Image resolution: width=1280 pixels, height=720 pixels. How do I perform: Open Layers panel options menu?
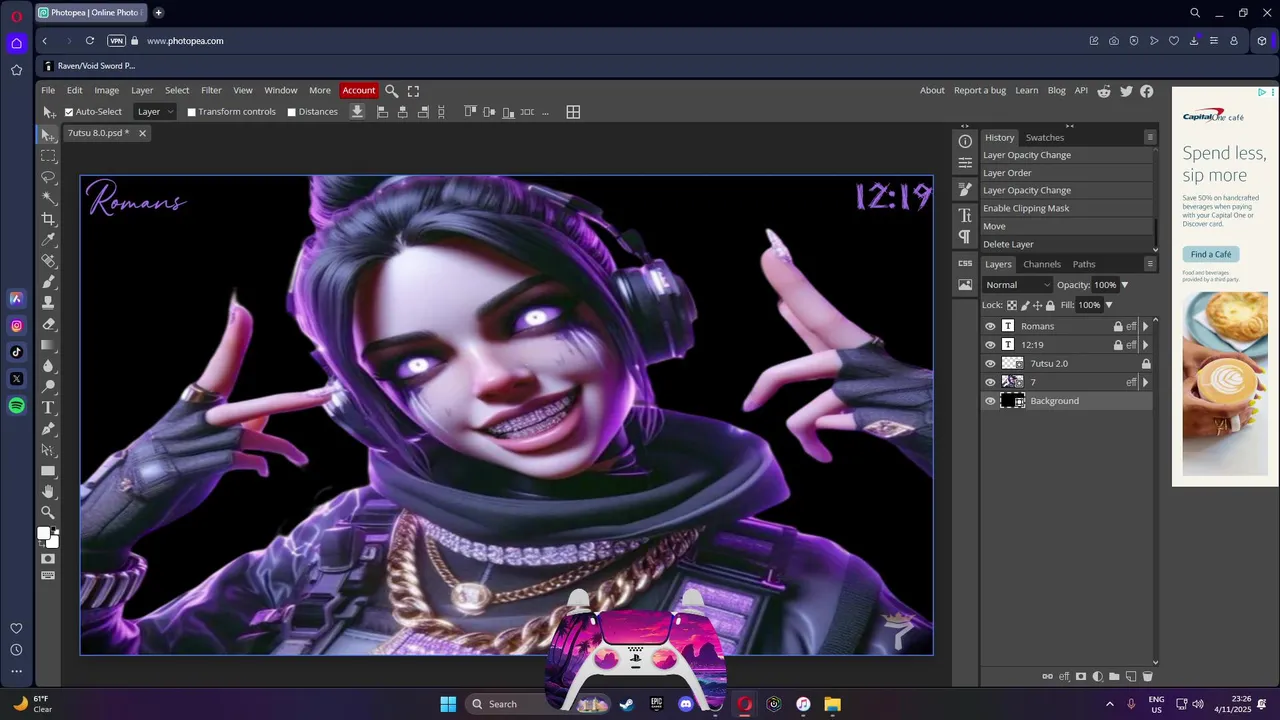(x=1150, y=264)
